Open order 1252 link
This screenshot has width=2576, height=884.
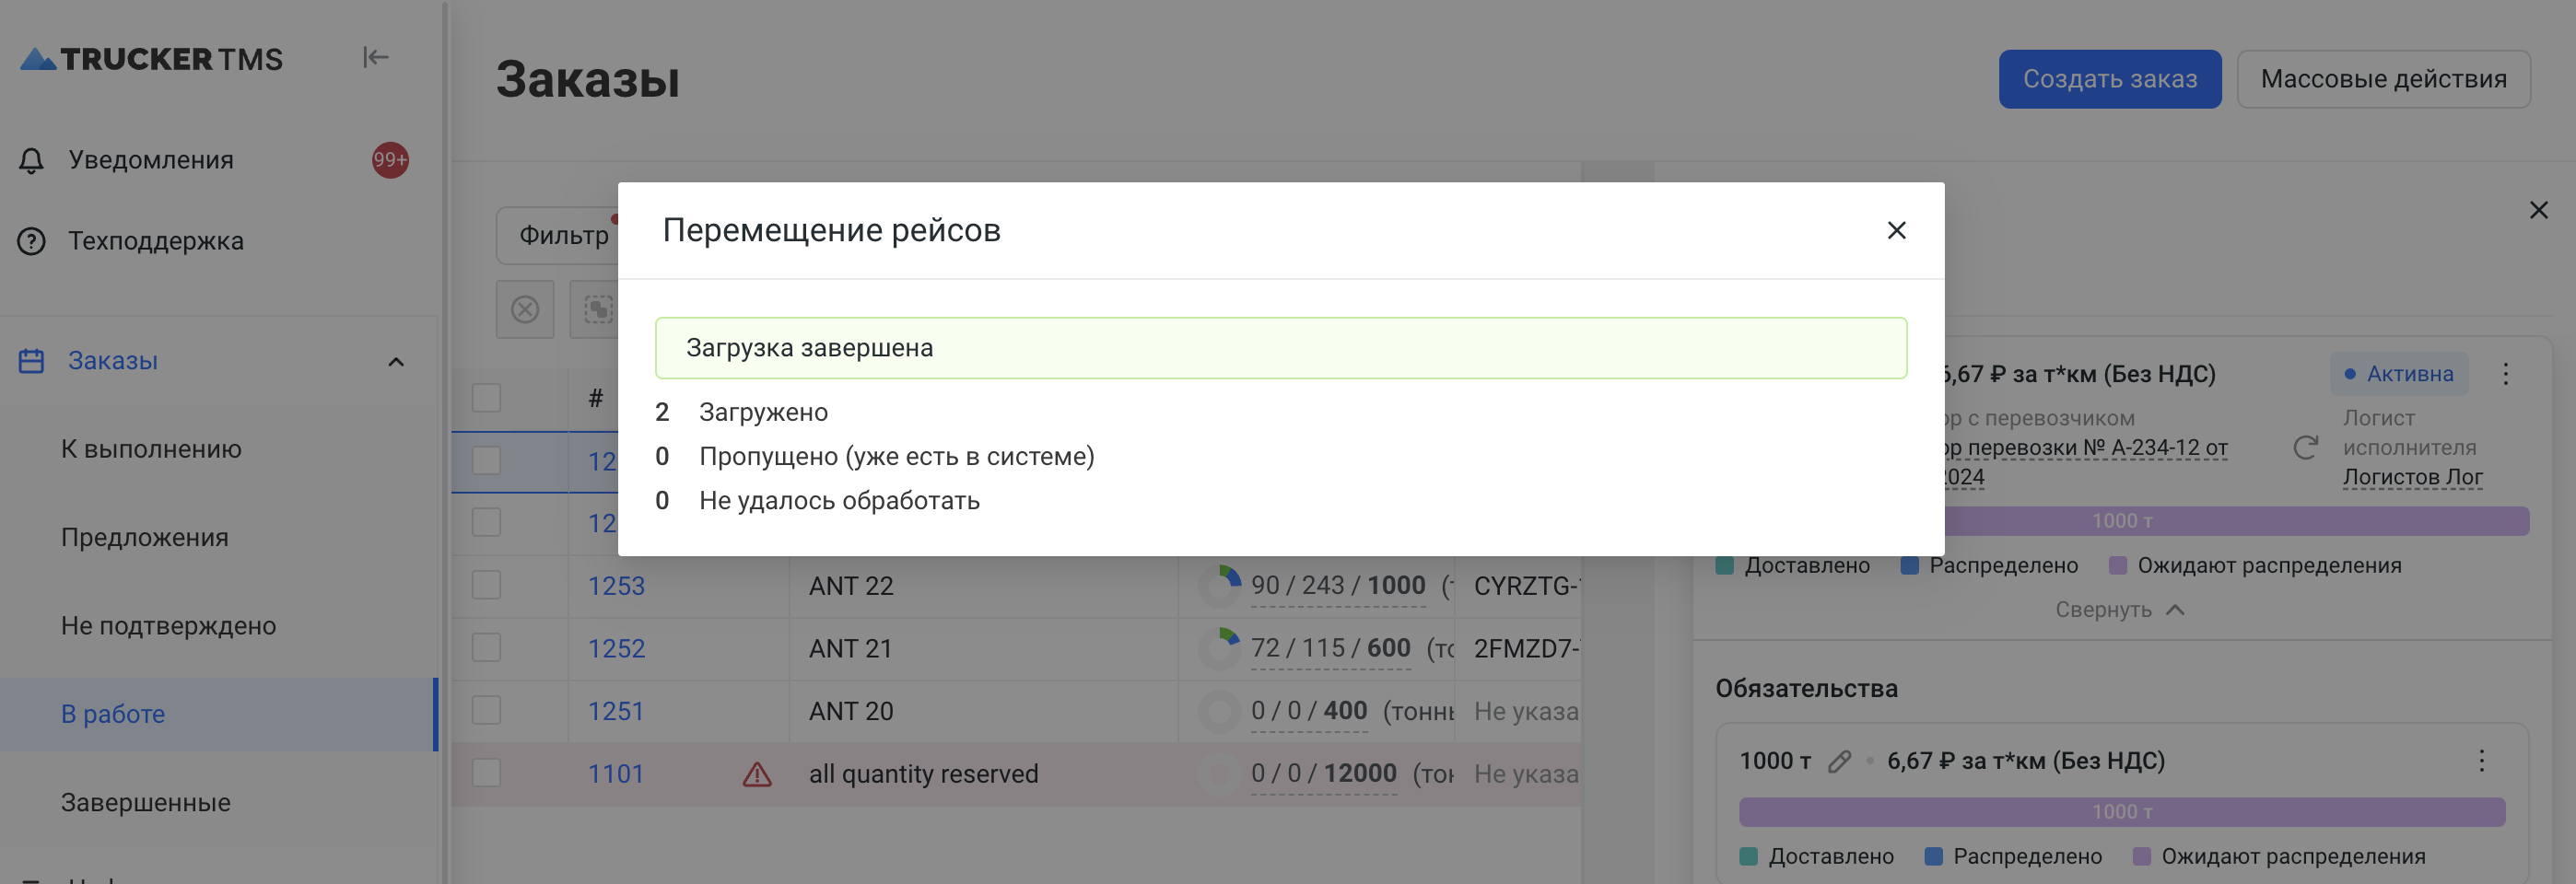[x=616, y=649]
